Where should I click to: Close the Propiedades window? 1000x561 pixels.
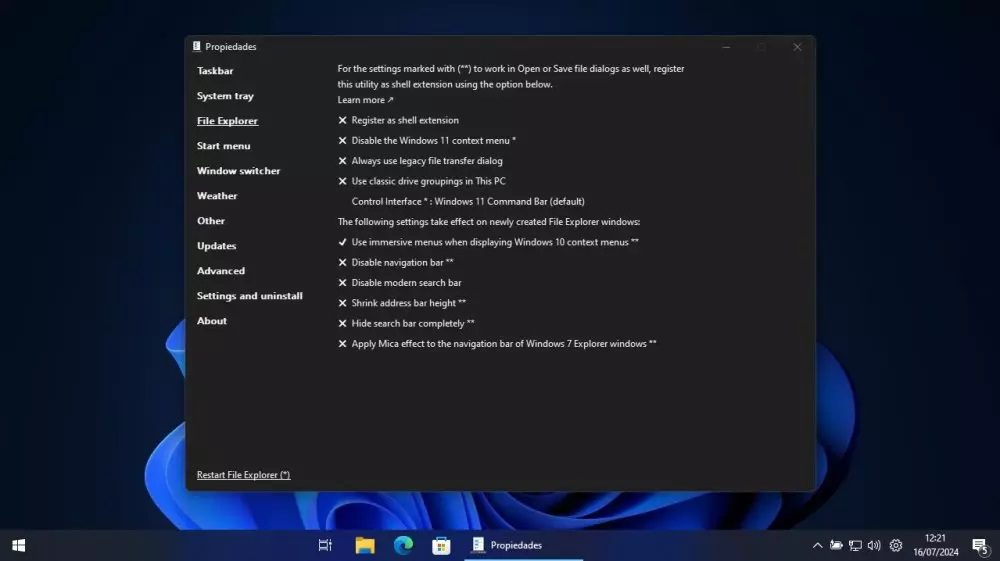(x=797, y=47)
